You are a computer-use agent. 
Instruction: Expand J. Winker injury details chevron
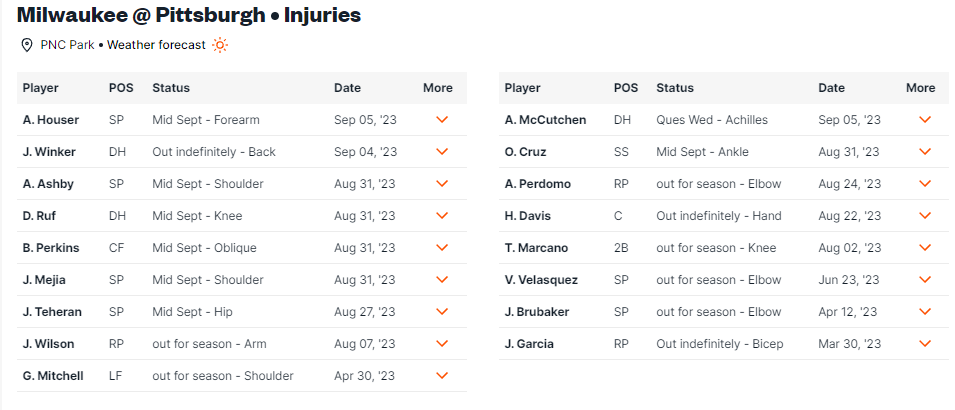pos(442,152)
